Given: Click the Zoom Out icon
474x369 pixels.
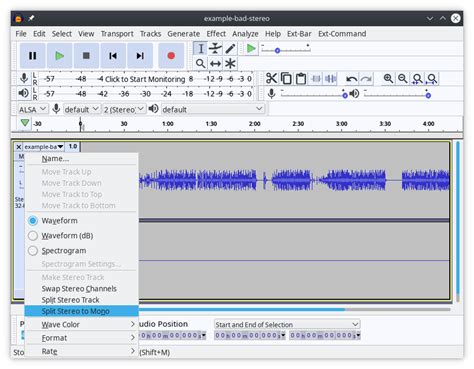Looking at the screenshot, I should [x=403, y=79].
